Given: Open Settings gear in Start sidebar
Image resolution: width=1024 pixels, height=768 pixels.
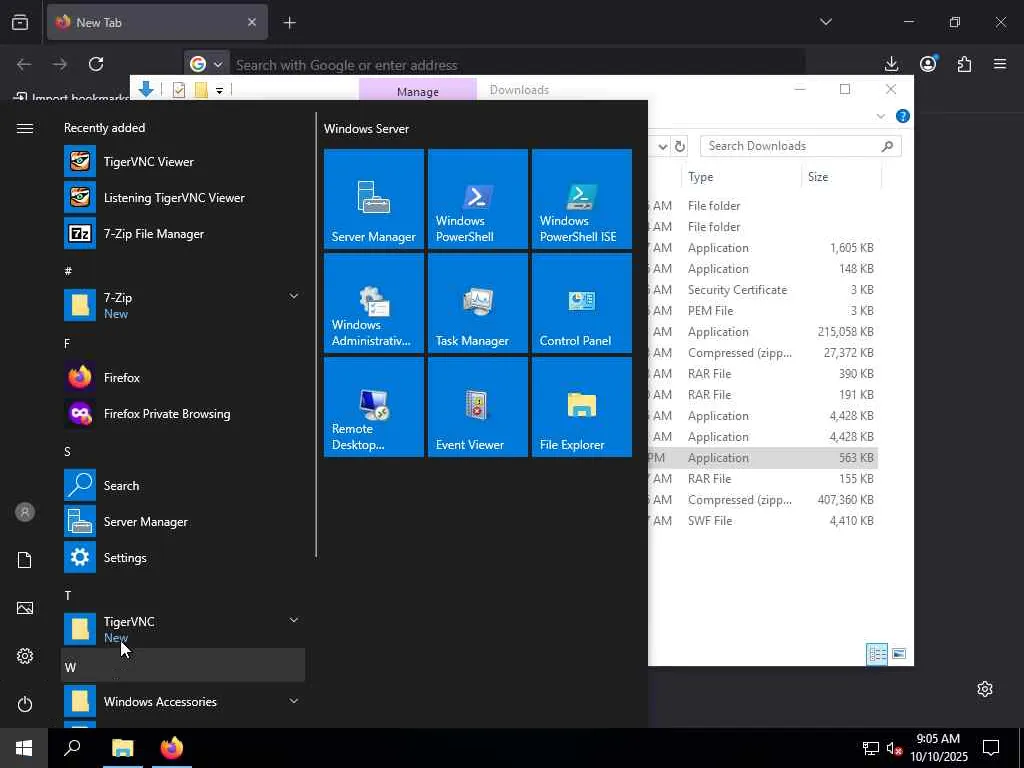Looking at the screenshot, I should click(x=25, y=656).
